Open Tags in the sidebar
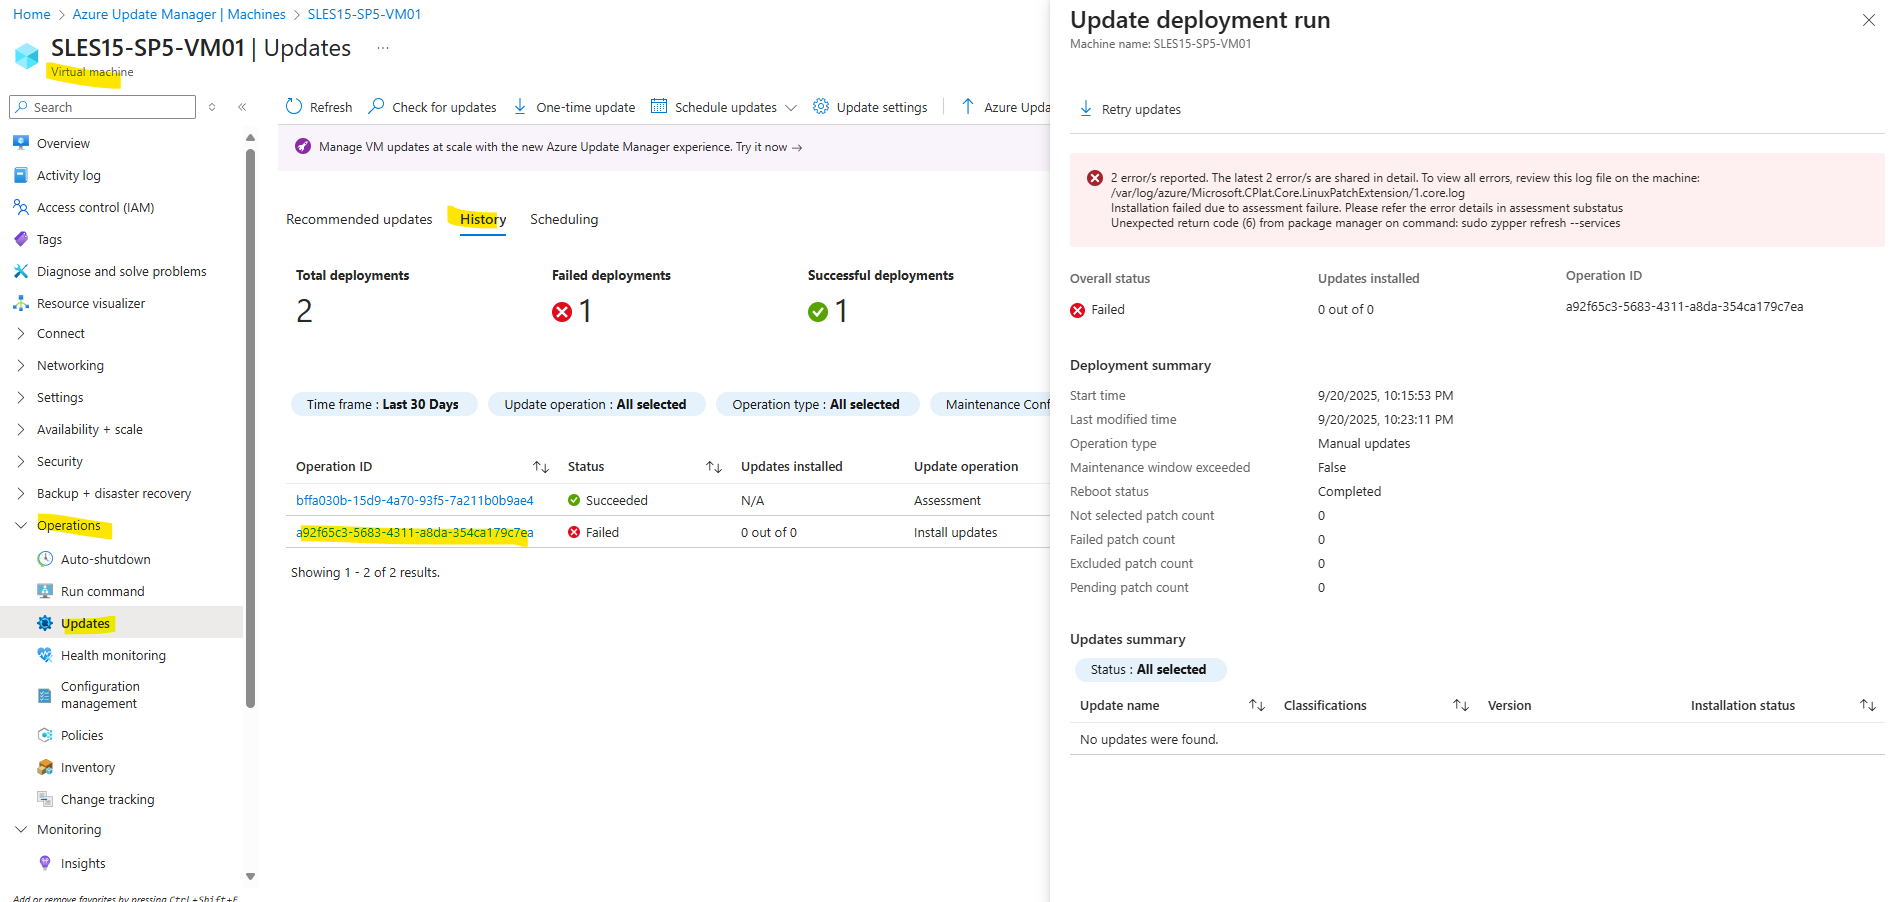 coord(49,239)
